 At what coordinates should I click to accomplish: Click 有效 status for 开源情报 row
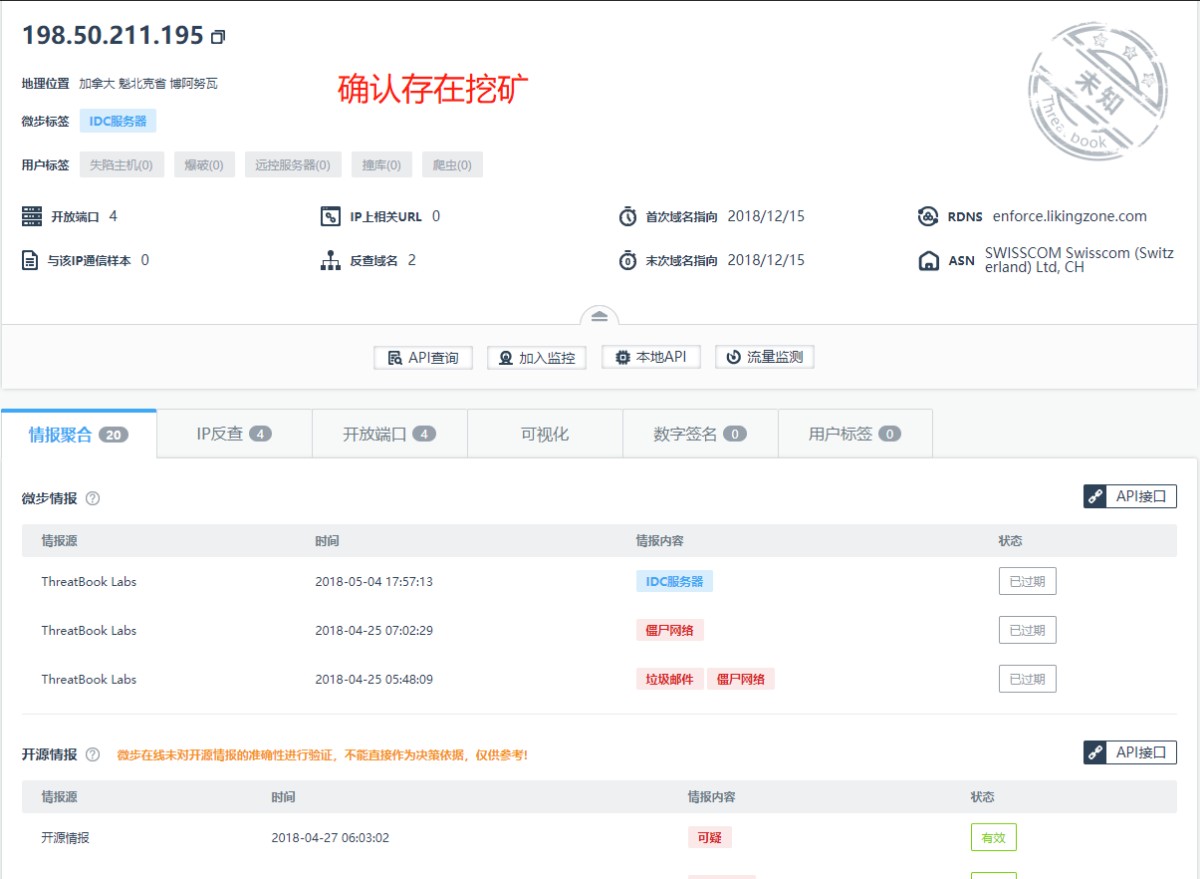pyautogui.click(x=993, y=837)
